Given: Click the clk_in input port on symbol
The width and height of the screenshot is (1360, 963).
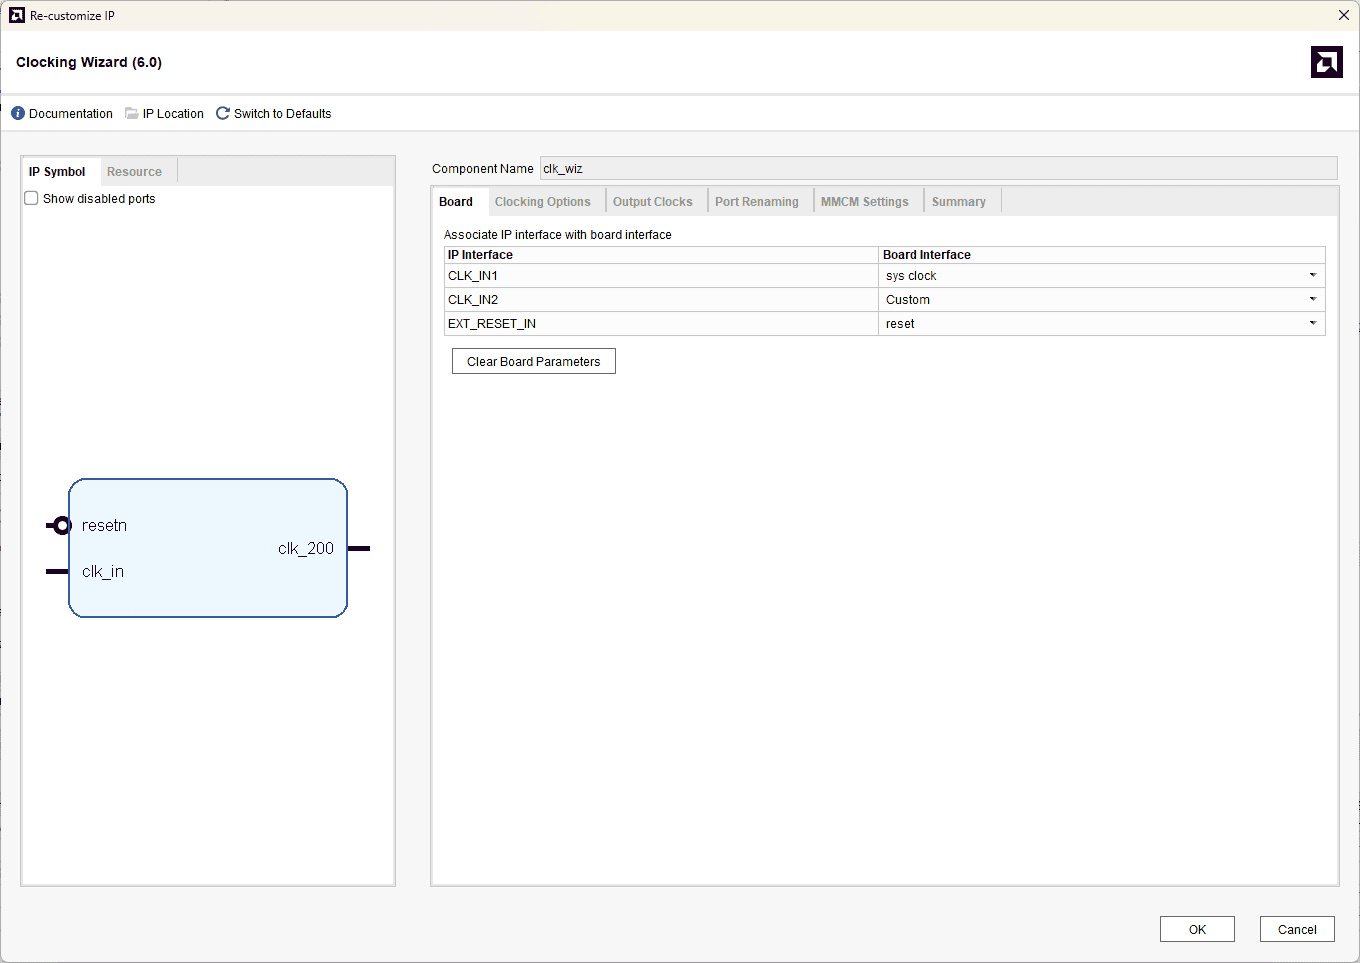Looking at the screenshot, I should pyautogui.click(x=57, y=572).
